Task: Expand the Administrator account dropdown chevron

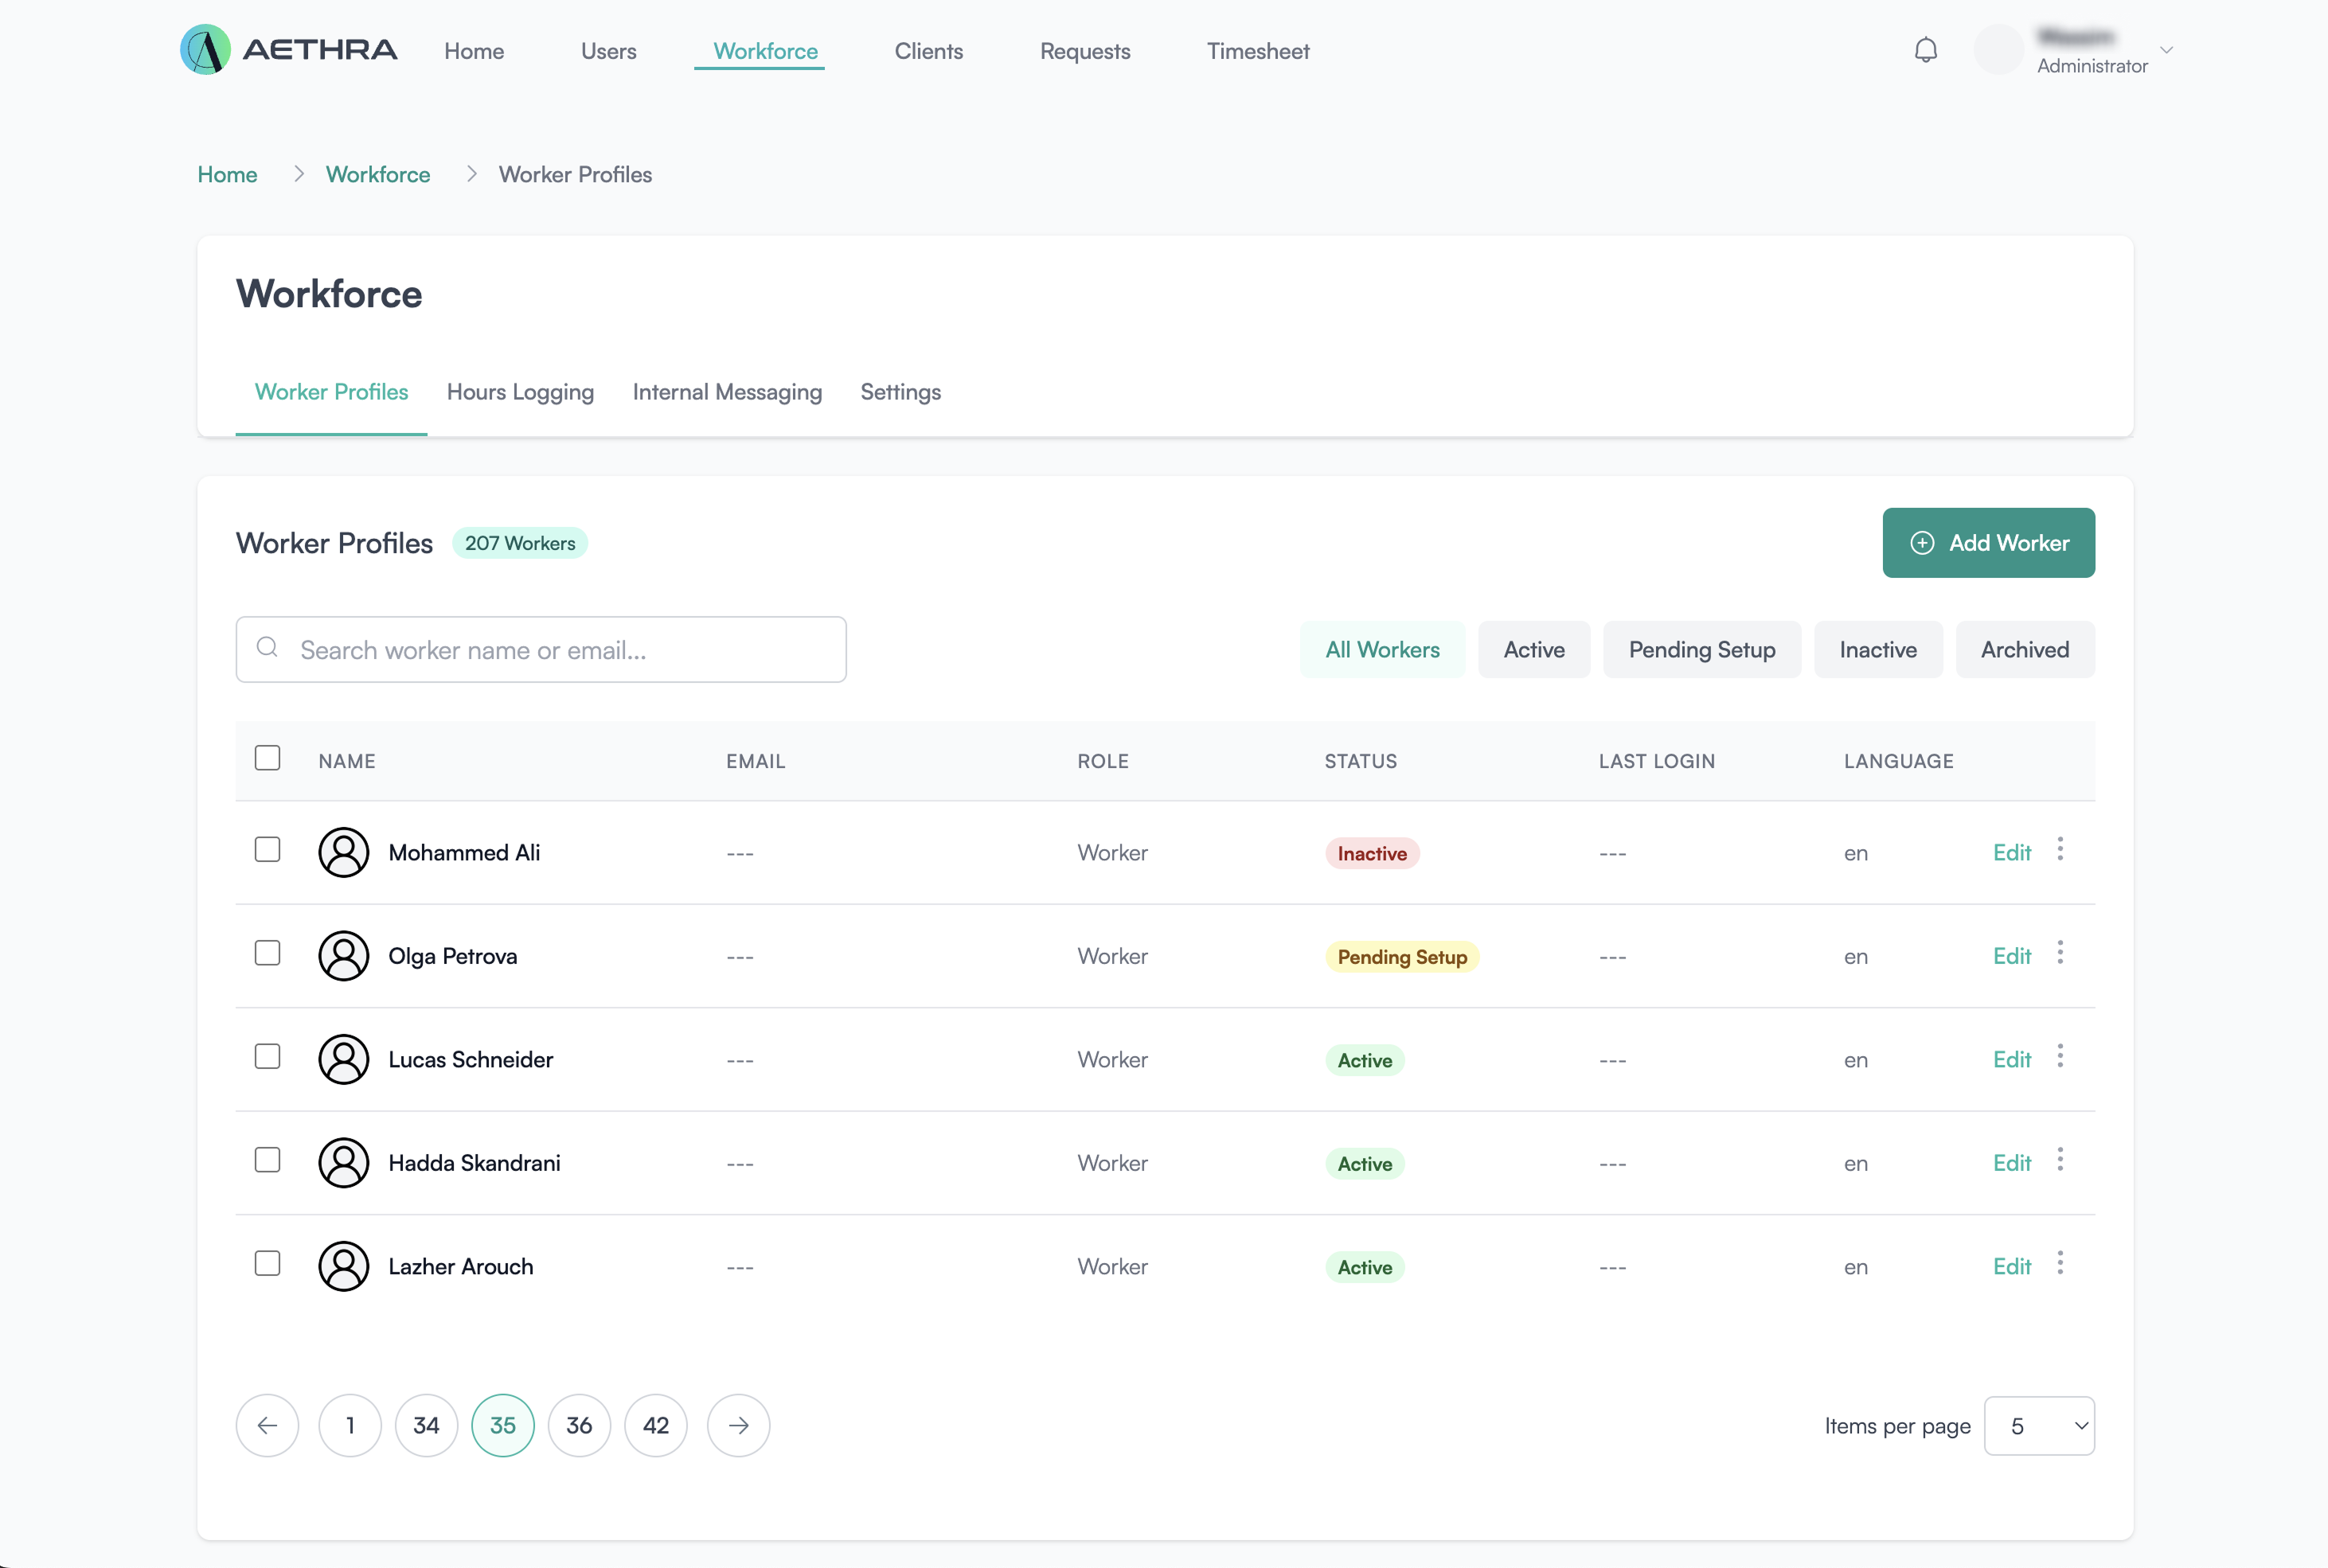Action: (x=2166, y=50)
